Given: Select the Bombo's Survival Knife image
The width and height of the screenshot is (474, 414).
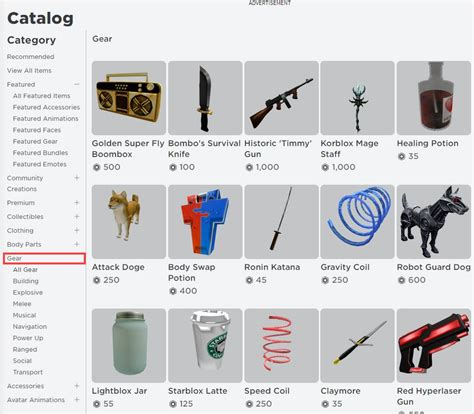Looking at the screenshot, I should [205, 98].
